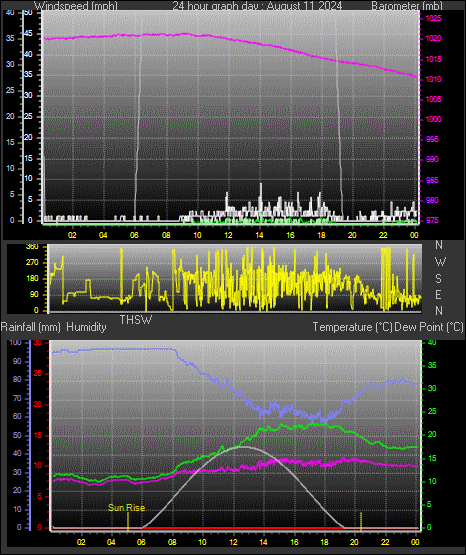
Task: Click the 12 hour label under wind graph
Action: tap(228, 235)
